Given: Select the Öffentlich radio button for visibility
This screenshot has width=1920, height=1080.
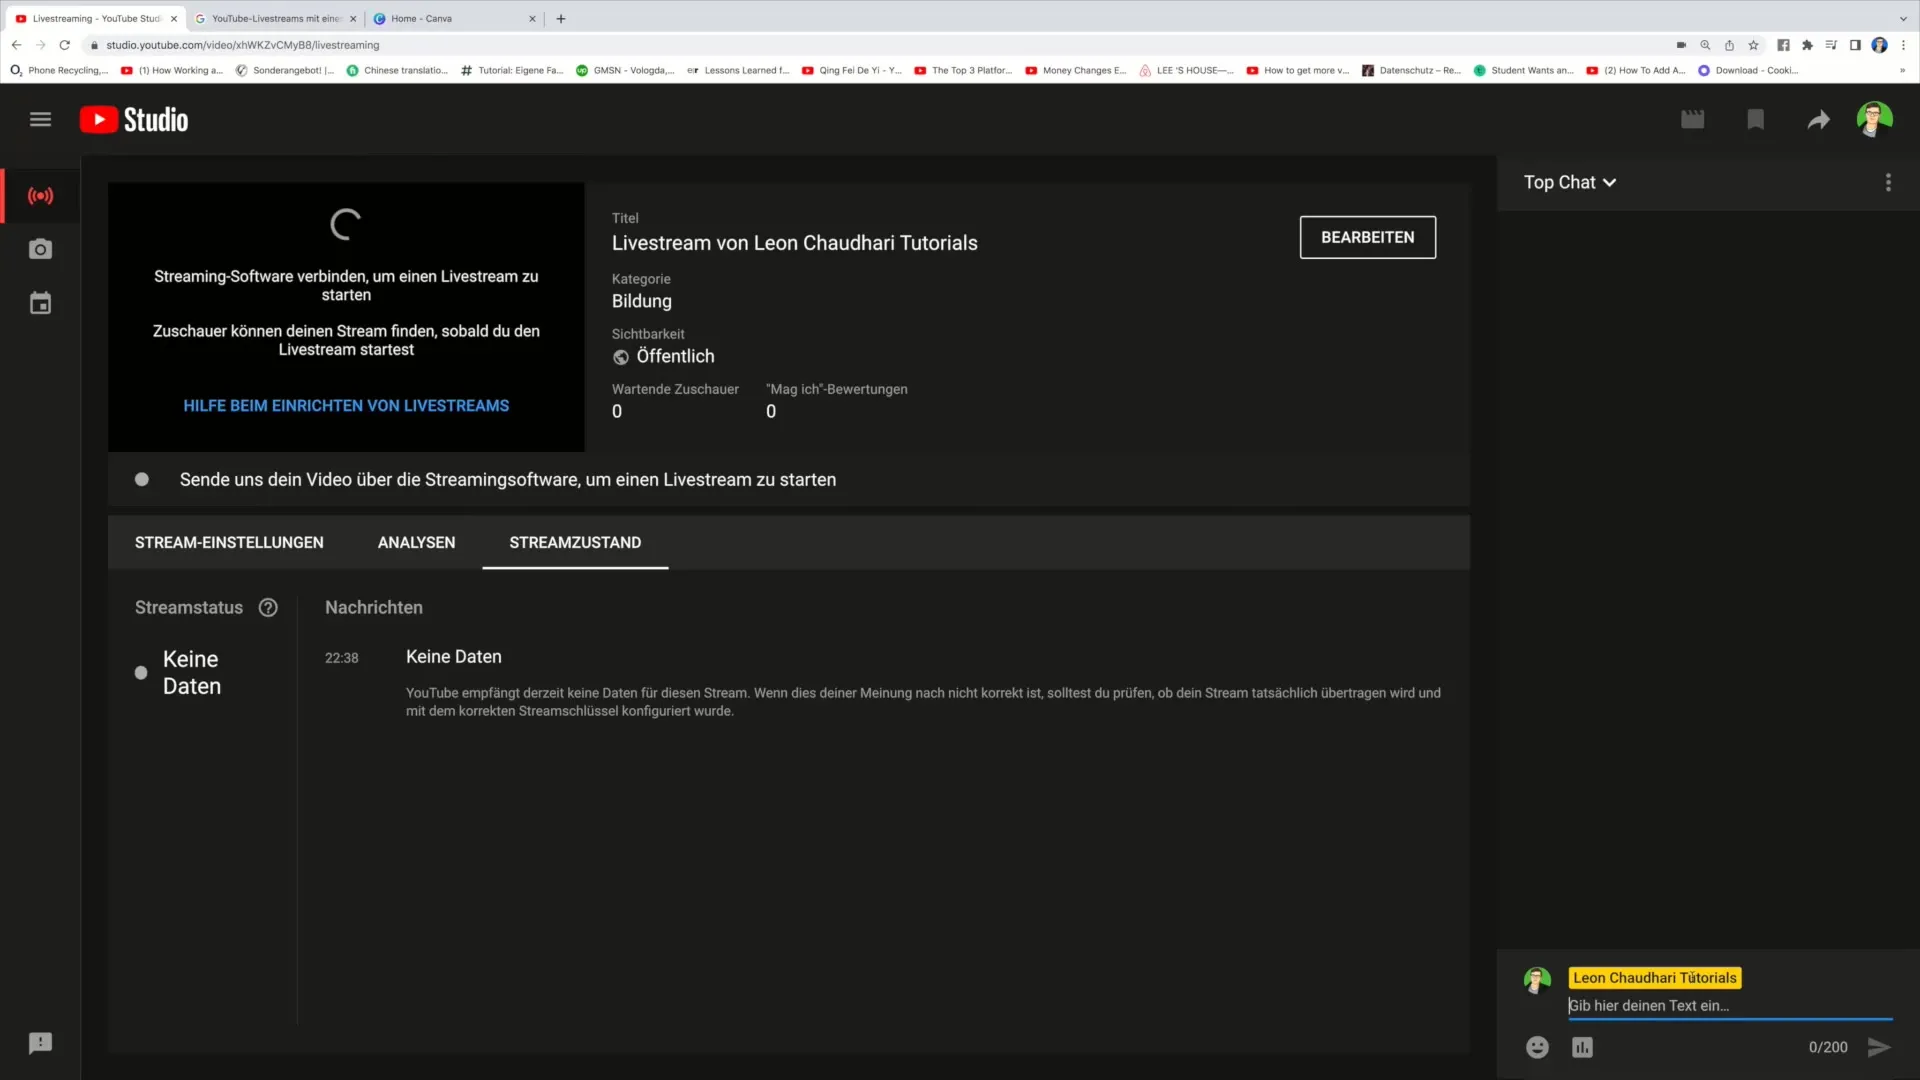Looking at the screenshot, I should pyautogui.click(x=620, y=356).
